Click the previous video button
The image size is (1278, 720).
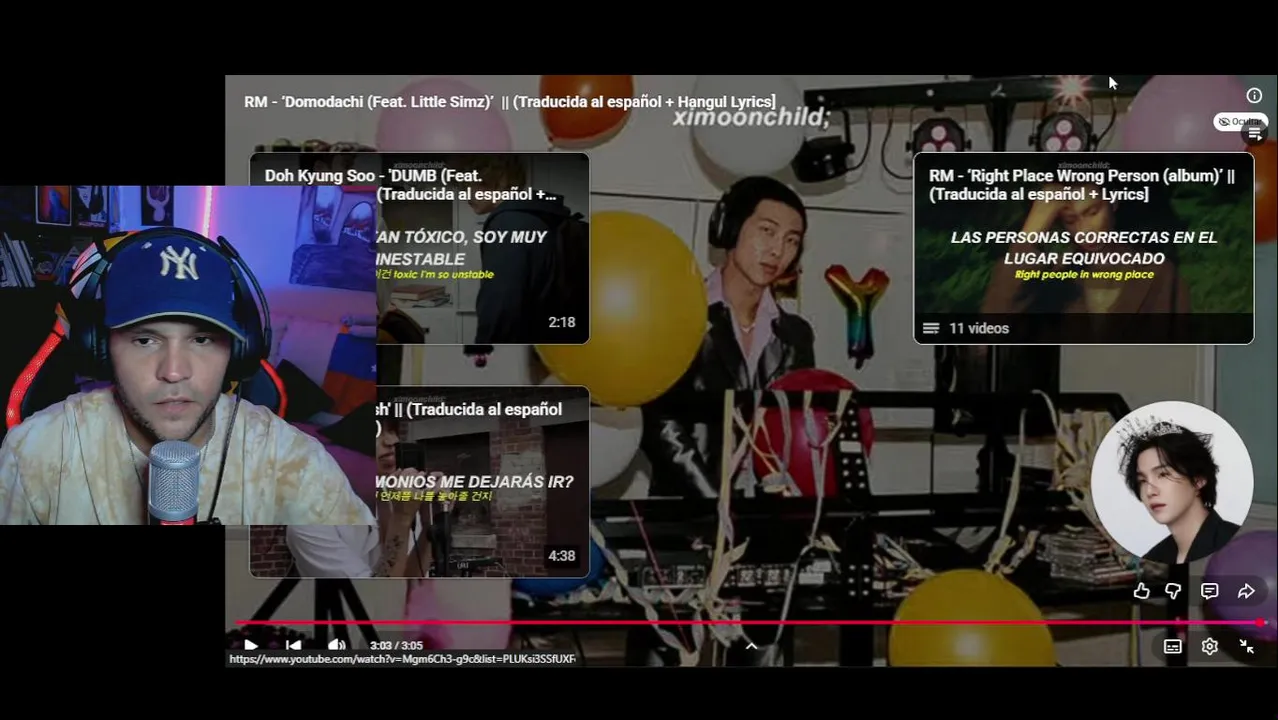click(293, 646)
